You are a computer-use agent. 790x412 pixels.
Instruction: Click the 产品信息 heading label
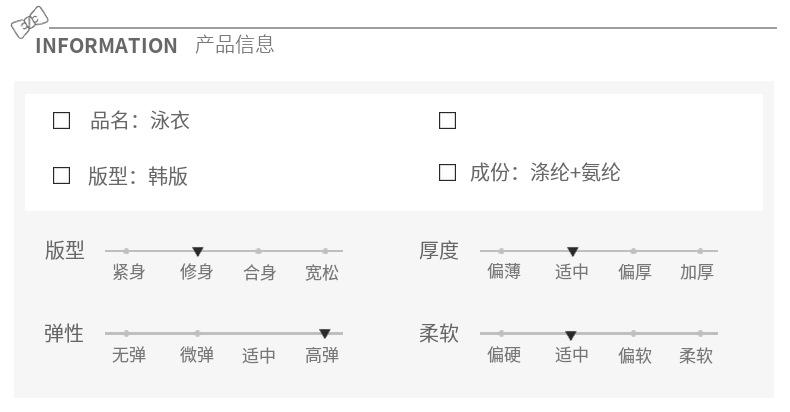pyautogui.click(x=234, y=45)
